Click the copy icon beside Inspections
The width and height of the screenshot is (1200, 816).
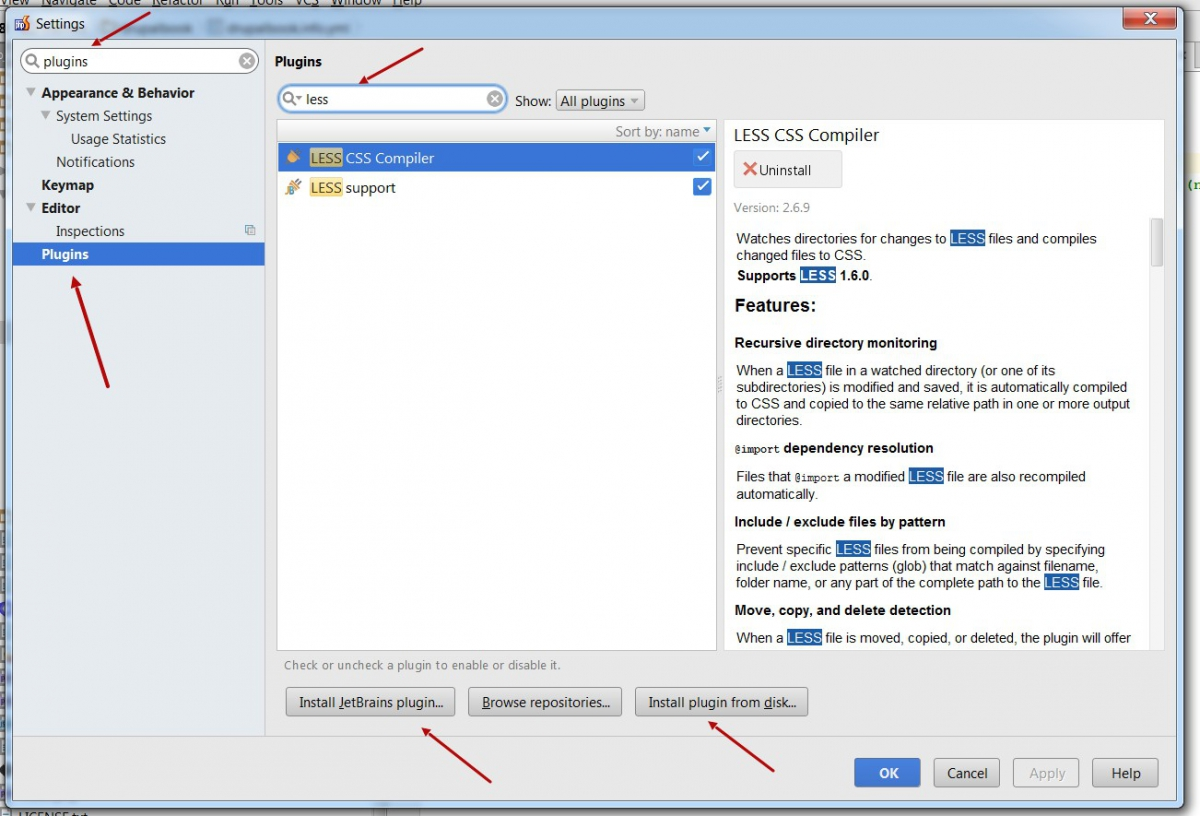pos(250,230)
